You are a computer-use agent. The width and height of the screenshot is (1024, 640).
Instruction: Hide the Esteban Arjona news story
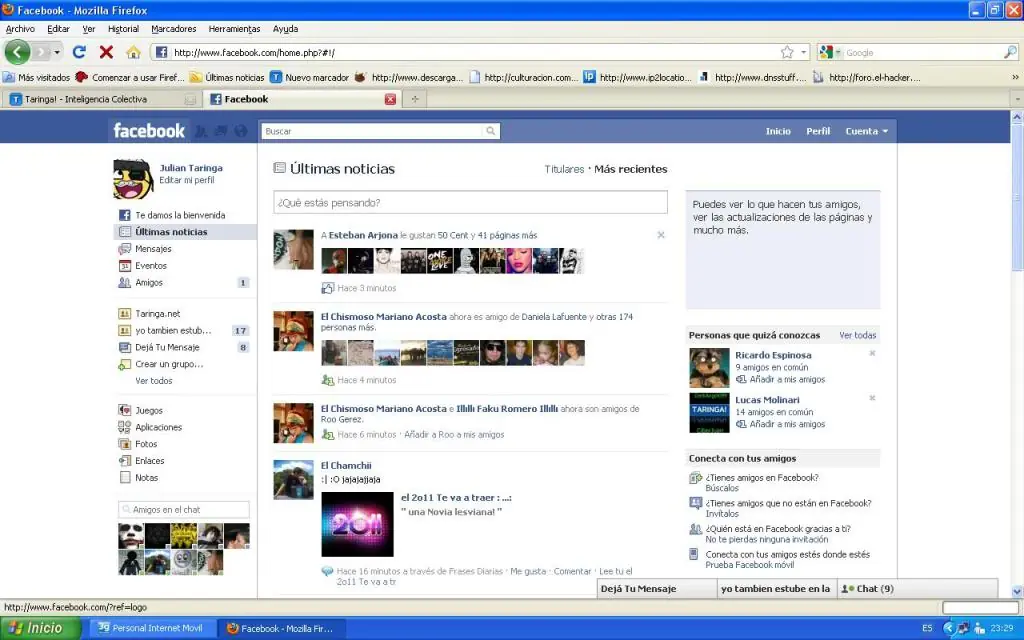(661, 235)
